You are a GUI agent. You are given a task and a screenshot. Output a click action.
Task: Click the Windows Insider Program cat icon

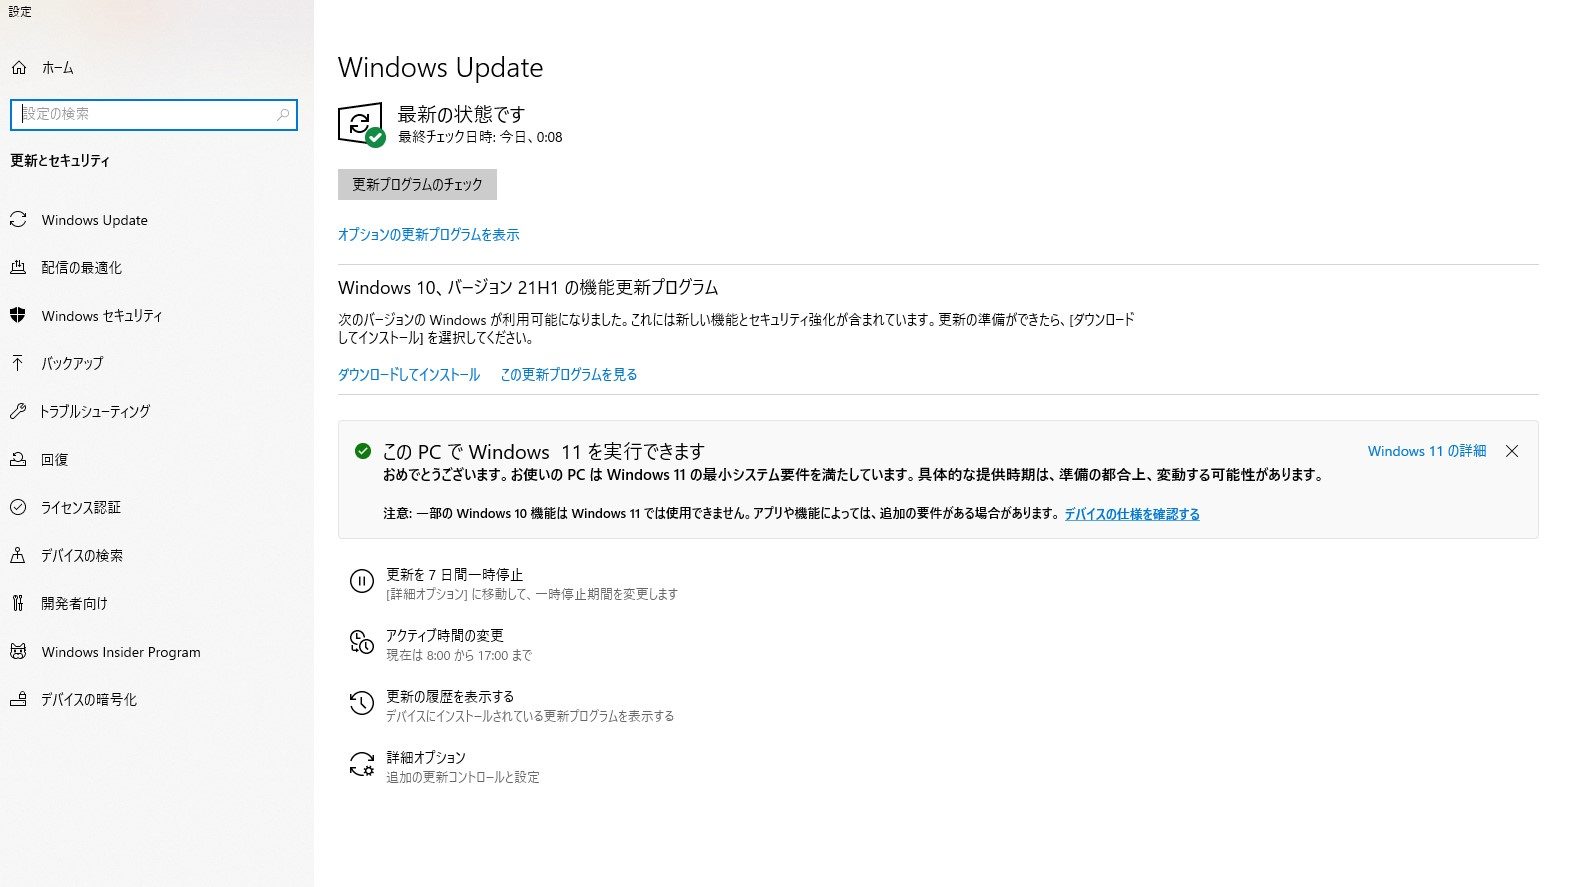pyautogui.click(x=18, y=652)
